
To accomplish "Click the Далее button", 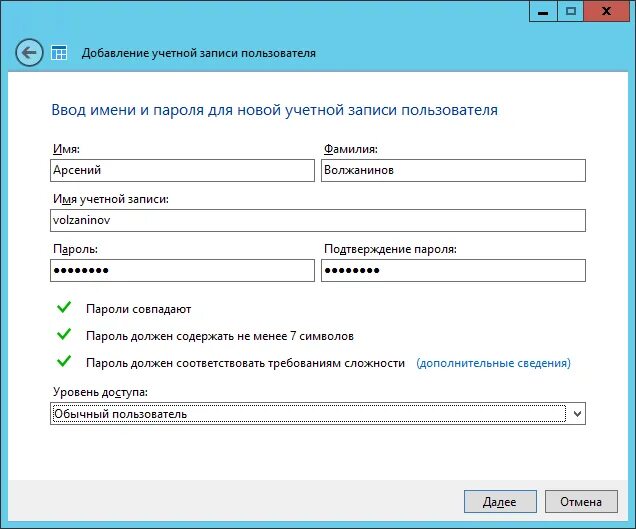I will pyautogui.click(x=500, y=502).
